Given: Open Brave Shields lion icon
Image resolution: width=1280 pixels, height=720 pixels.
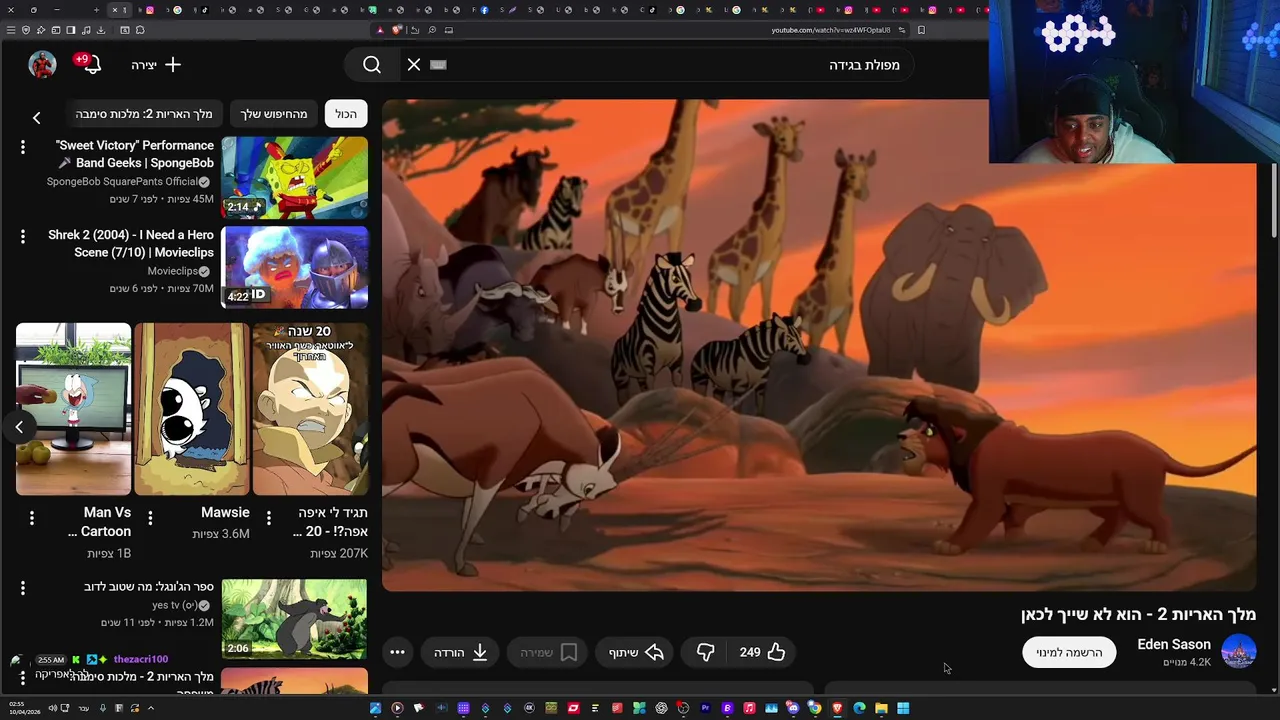Looking at the screenshot, I should click(x=397, y=30).
